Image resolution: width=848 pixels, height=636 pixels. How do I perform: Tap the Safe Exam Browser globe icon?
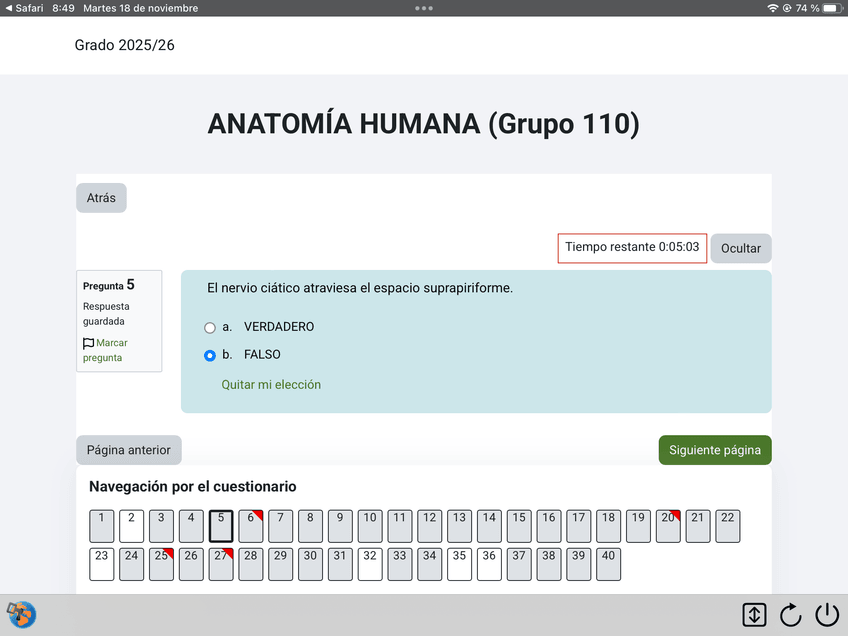20,614
